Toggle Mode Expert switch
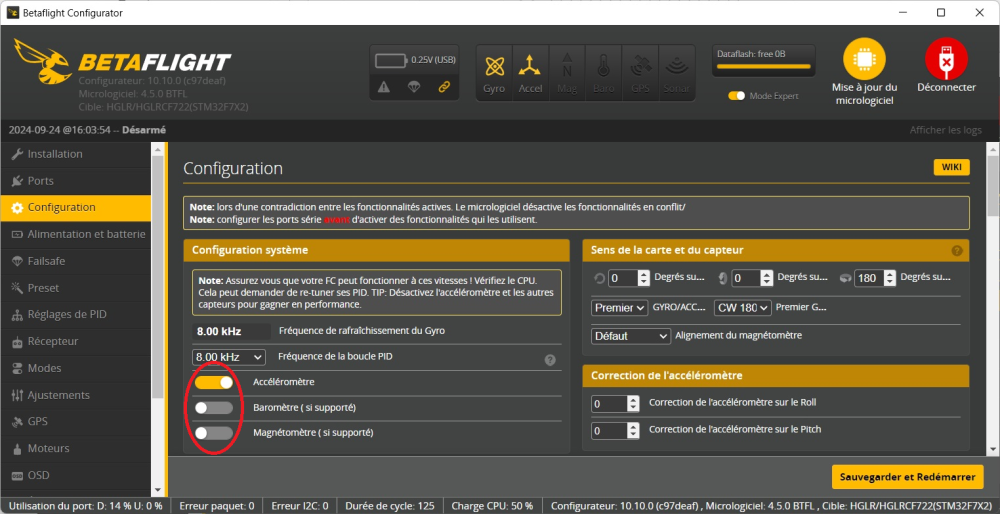Image resolution: width=1000 pixels, height=514 pixels. pos(737,96)
